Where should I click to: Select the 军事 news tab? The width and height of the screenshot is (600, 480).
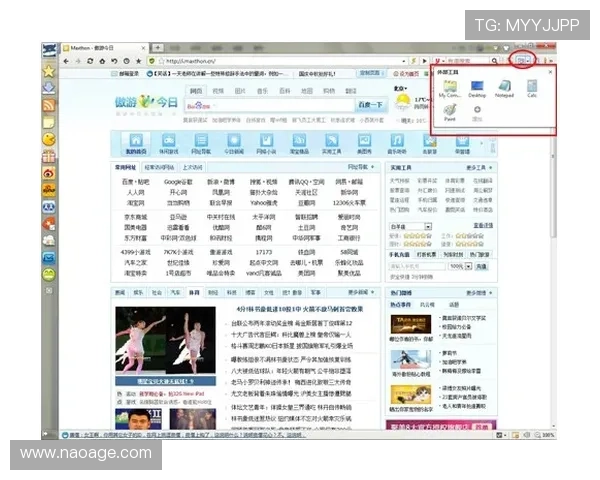click(x=316, y=292)
